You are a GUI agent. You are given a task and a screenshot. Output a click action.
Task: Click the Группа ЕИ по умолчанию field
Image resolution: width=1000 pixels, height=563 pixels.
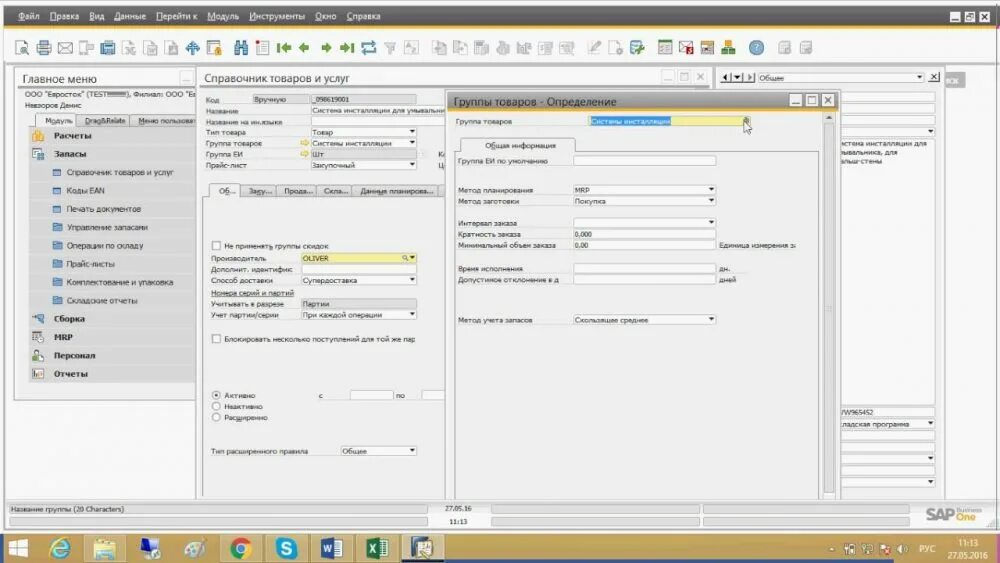tap(644, 161)
